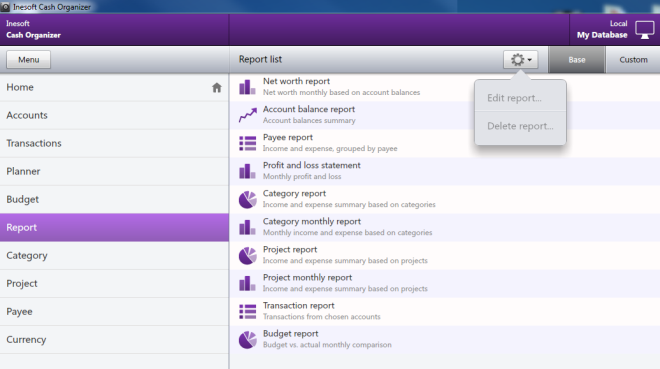
Task: Open Payee in the sidebar
Action: point(114,311)
